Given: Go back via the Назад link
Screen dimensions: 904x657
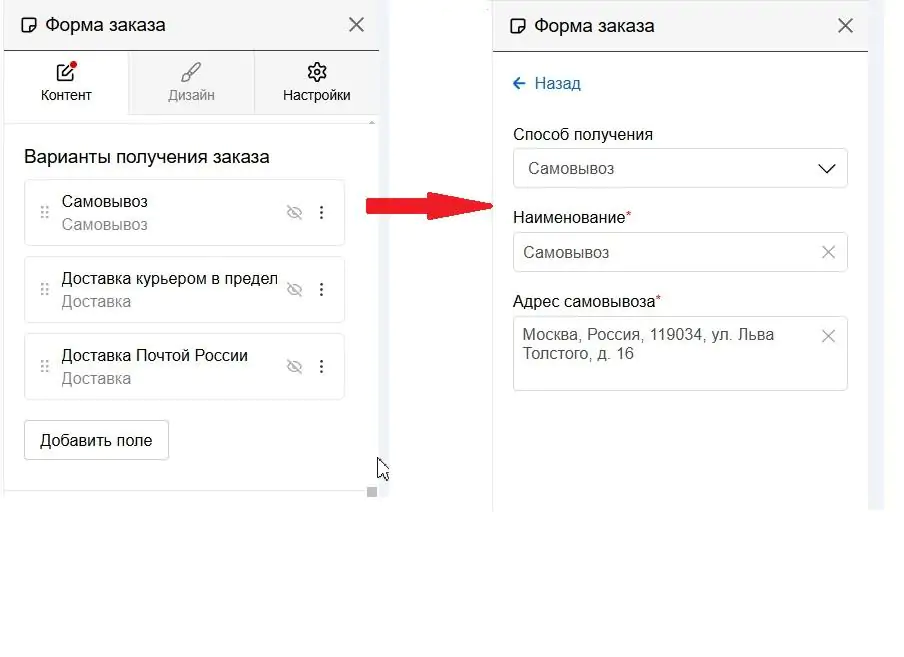Looking at the screenshot, I should click(x=547, y=84).
